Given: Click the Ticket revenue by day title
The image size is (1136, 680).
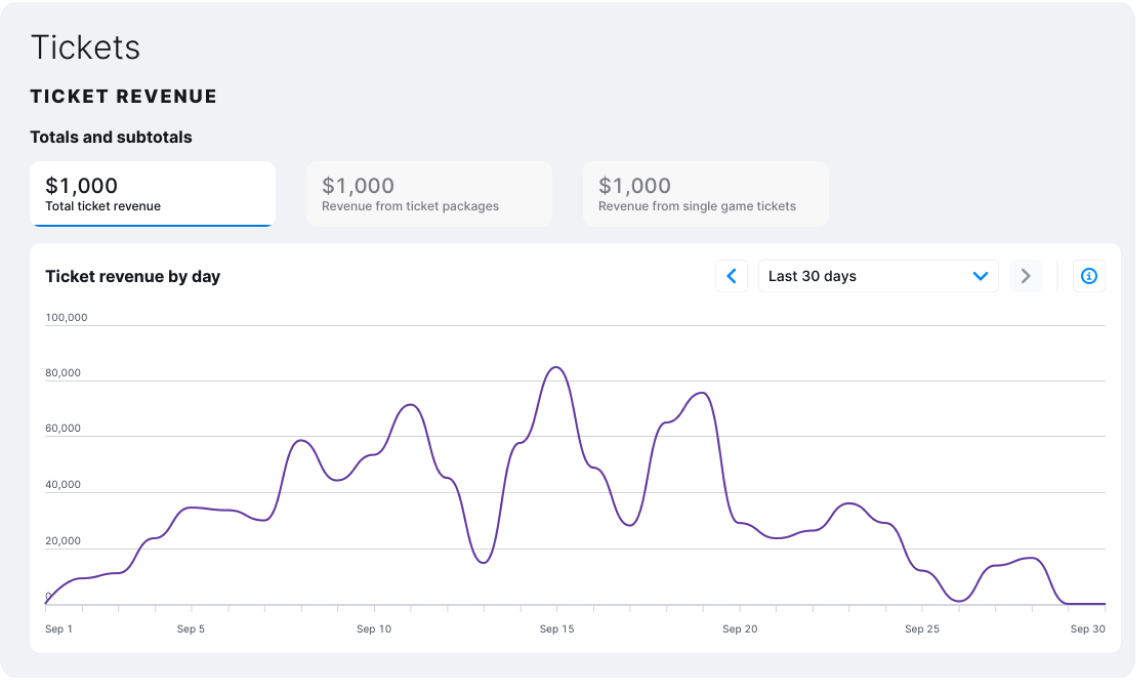Looking at the screenshot, I should click(133, 276).
